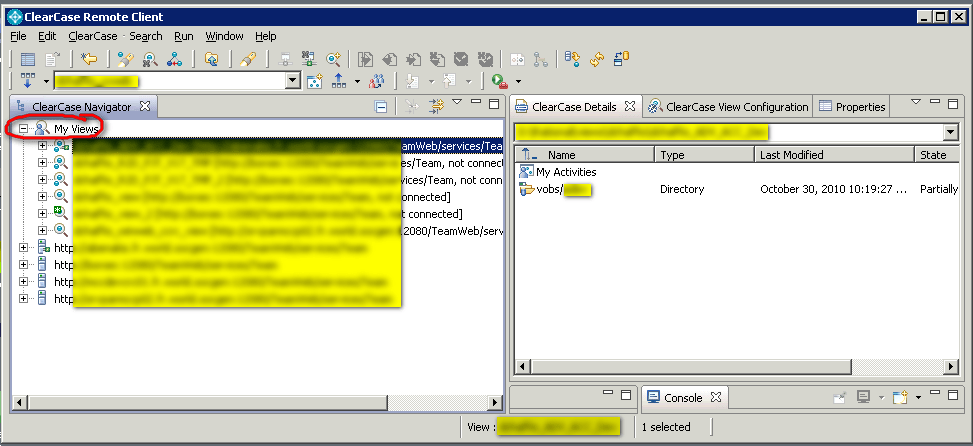This screenshot has height=446, width=973.
Task: Collapse all in ClearCase Navigator
Action: 381,107
